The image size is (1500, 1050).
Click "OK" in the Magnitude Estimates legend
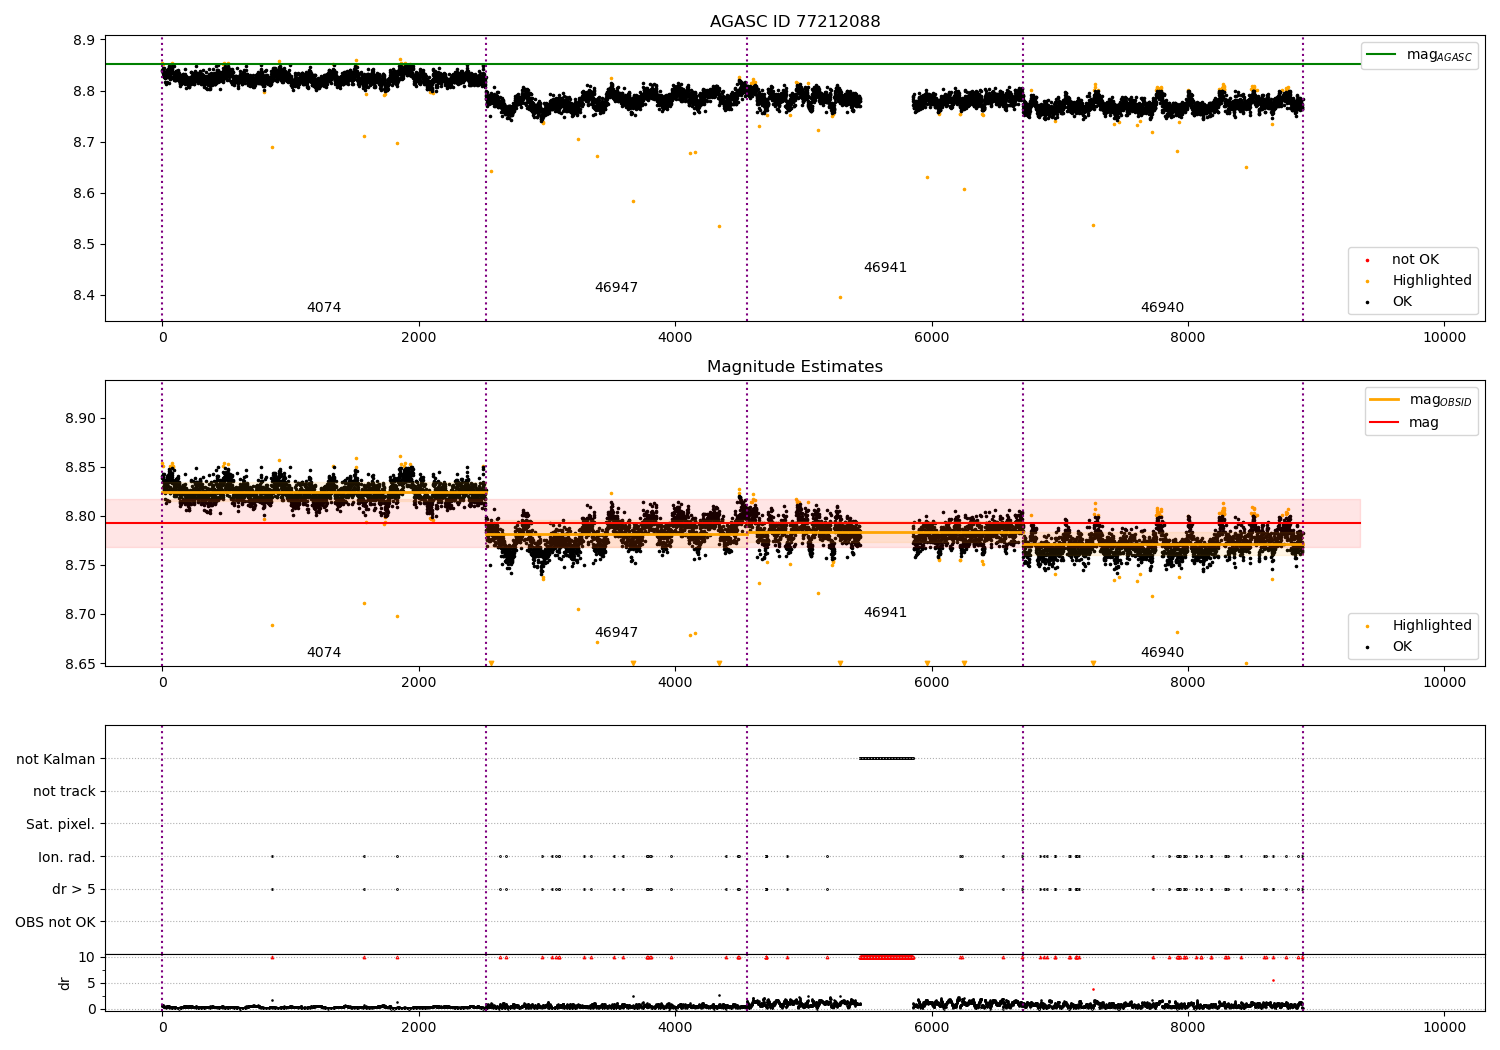coord(1402,647)
